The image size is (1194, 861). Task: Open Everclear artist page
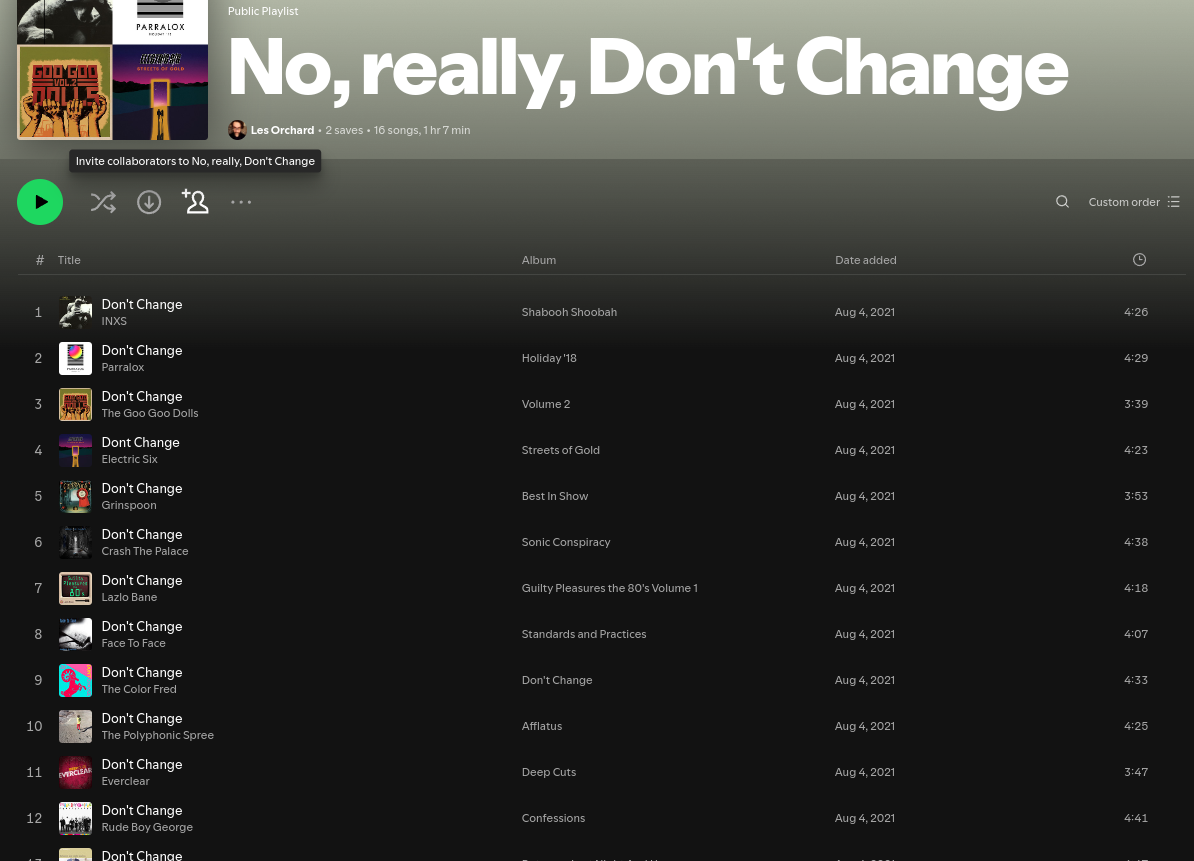126,781
